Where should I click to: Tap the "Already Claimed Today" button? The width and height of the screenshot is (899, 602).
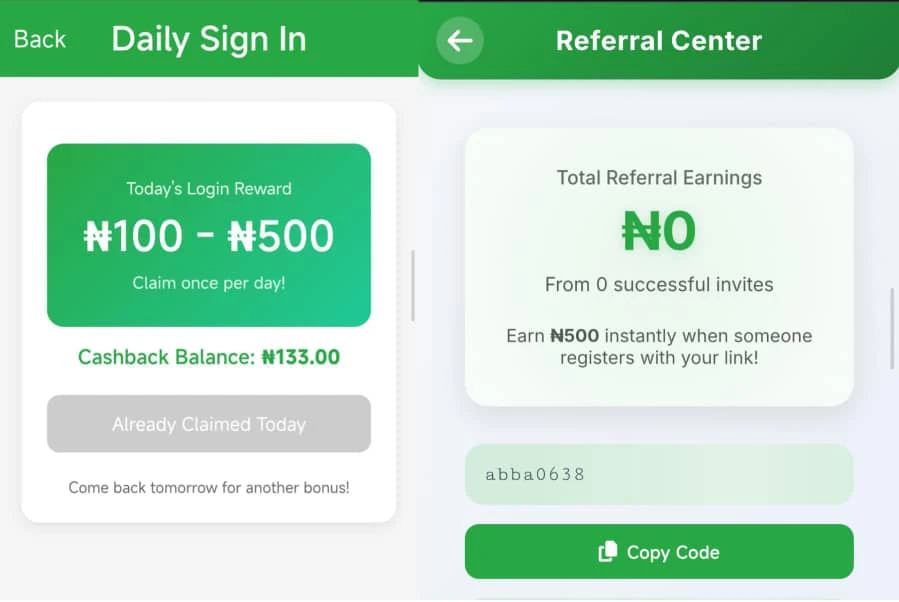208,424
